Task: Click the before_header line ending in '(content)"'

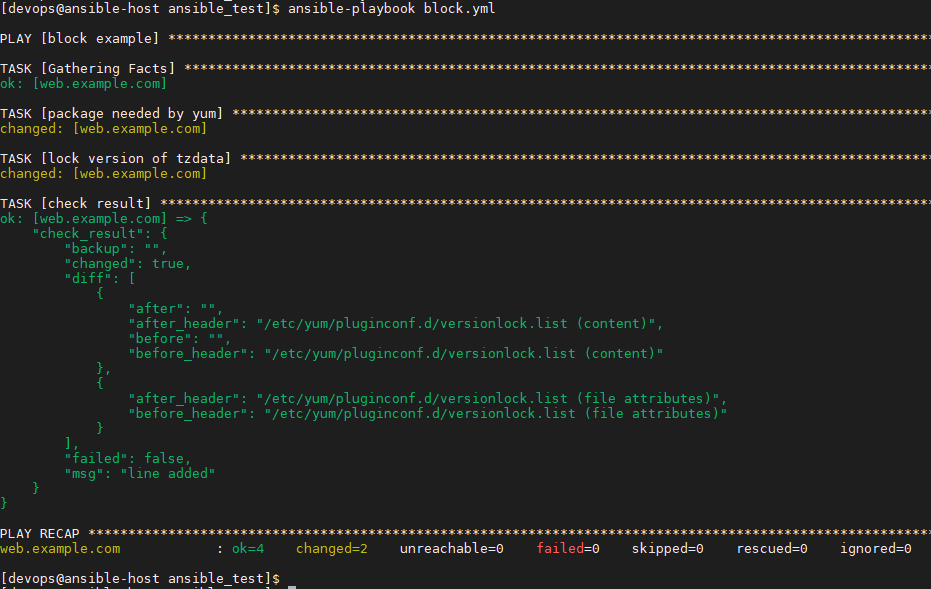Action: [x=395, y=354]
